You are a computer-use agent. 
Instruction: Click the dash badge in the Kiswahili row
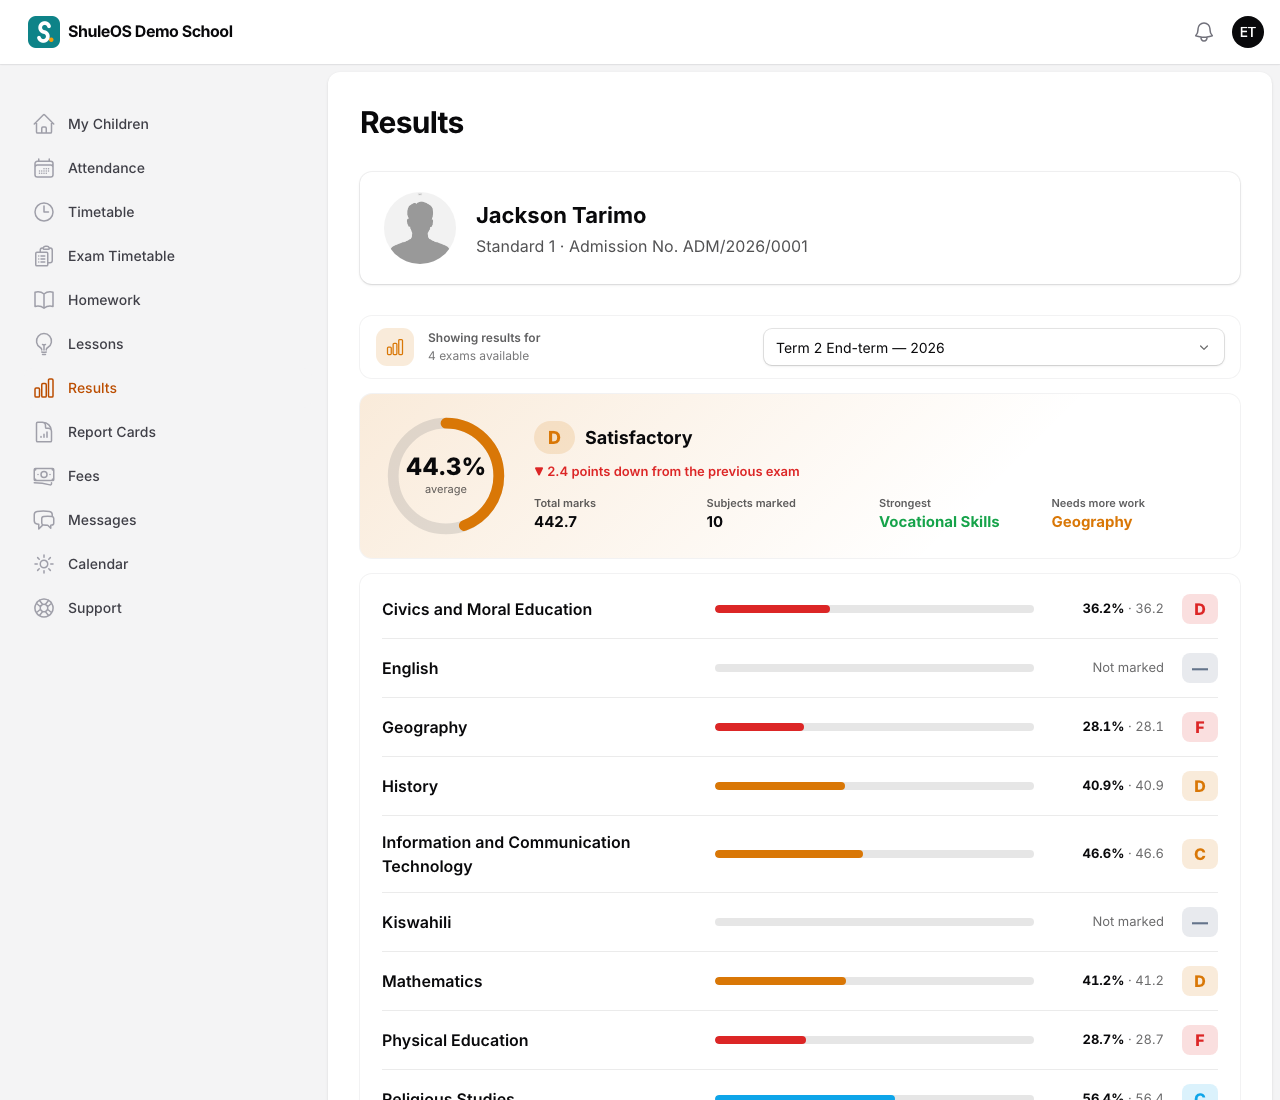(1200, 922)
